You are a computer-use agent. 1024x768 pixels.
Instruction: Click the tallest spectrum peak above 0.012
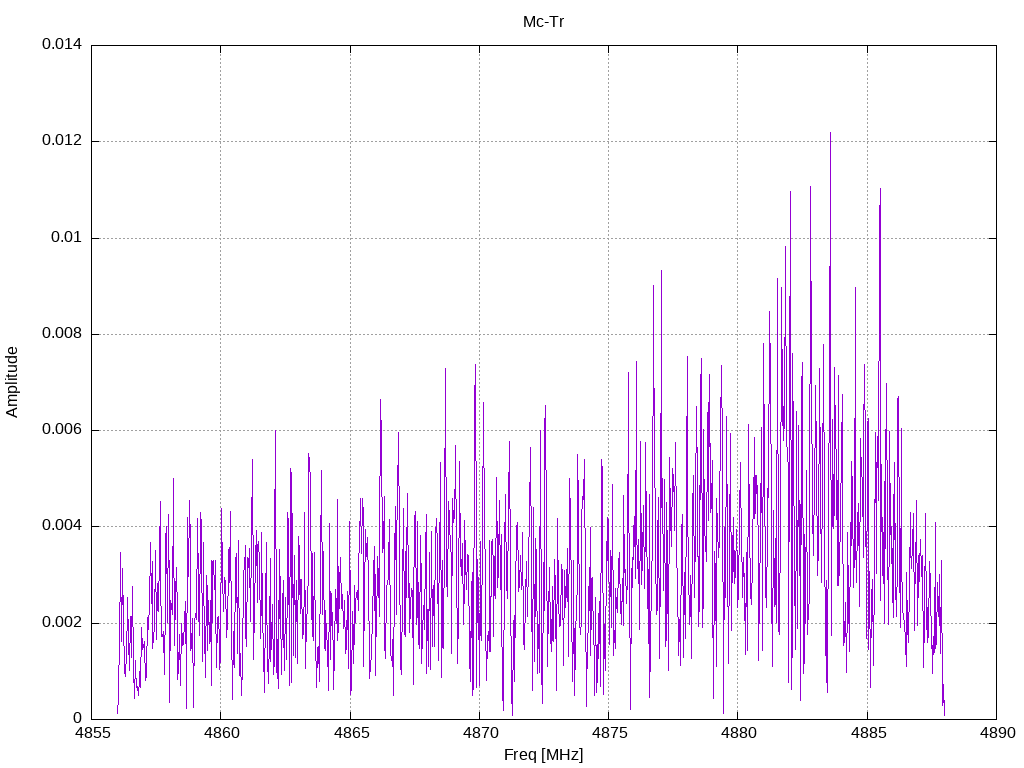pyautogui.click(x=830, y=134)
